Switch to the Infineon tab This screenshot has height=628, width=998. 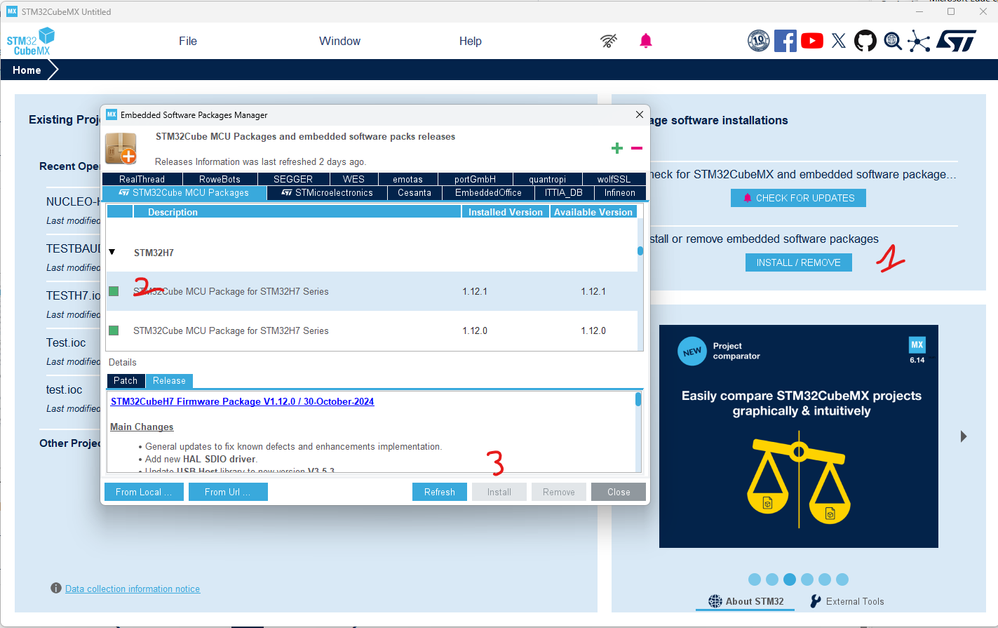pos(619,193)
